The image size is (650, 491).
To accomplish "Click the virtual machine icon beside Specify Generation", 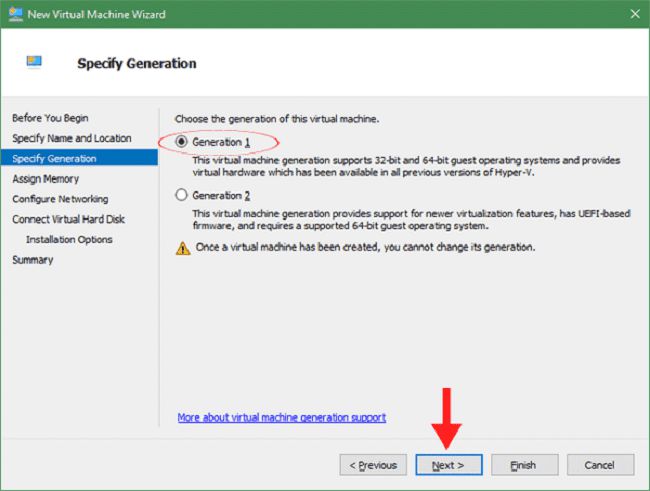I will click(x=34, y=62).
